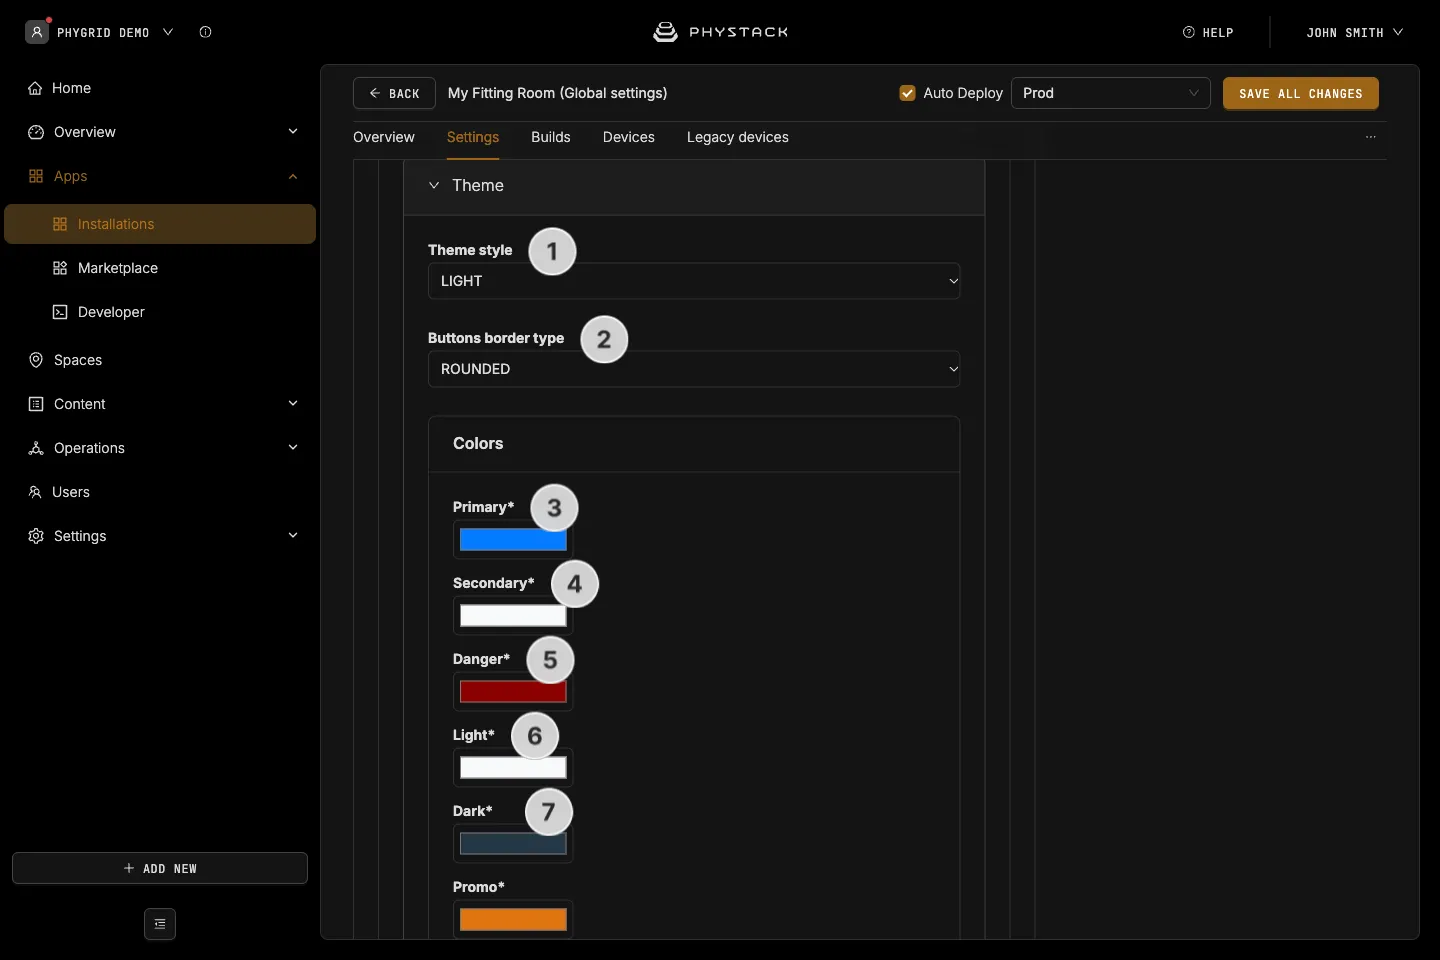Open the Help link
1440x960 pixels.
[1208, 32]
